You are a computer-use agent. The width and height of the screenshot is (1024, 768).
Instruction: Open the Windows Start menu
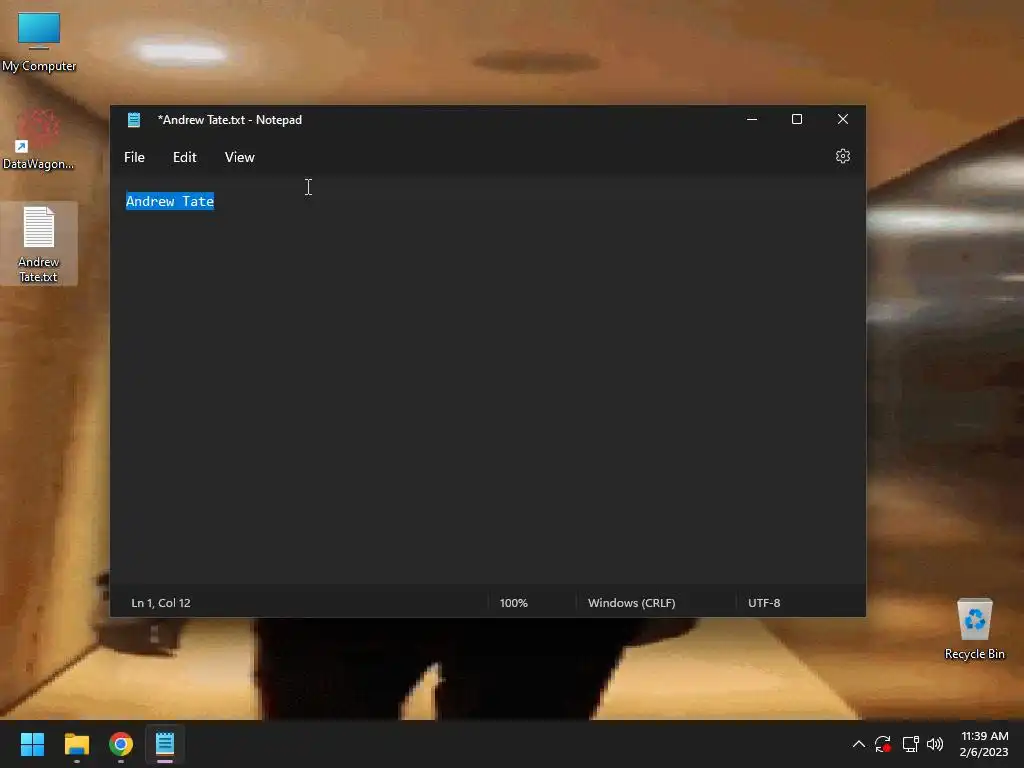(32, 744)
